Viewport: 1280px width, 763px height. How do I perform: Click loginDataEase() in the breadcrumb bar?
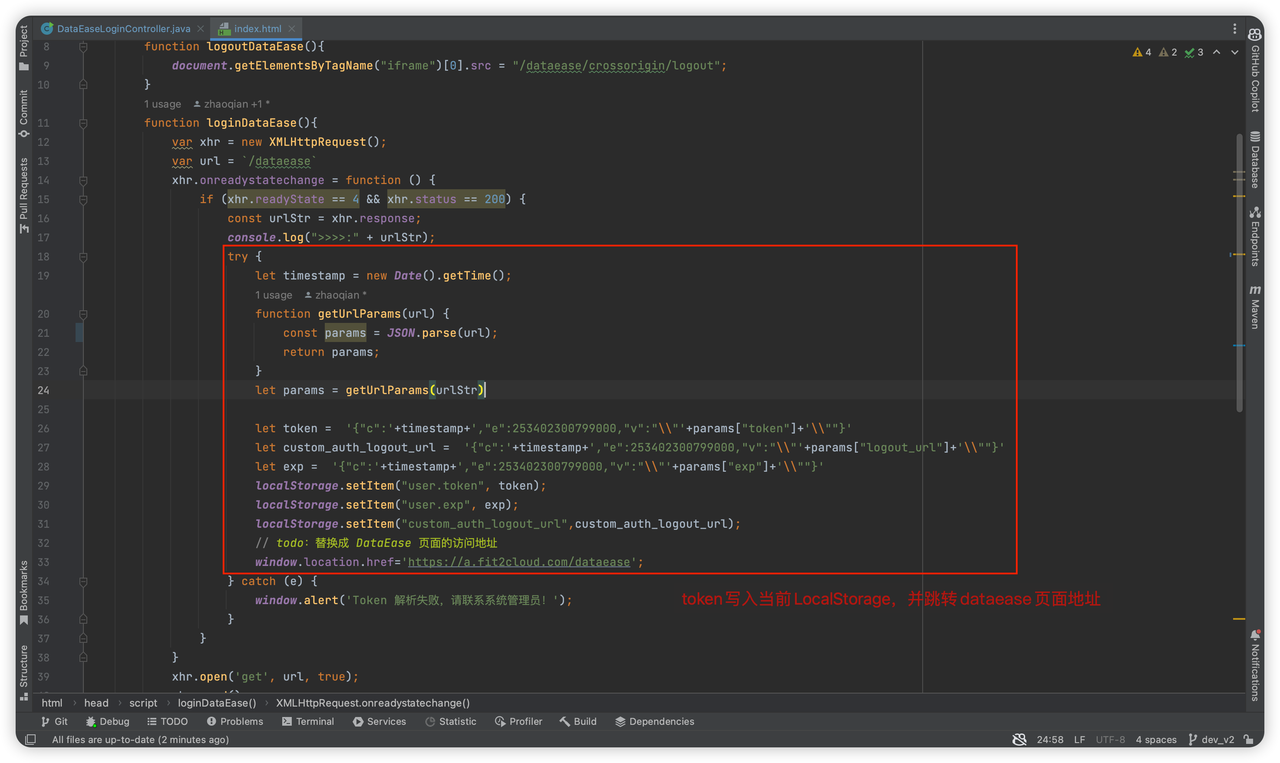click(217, 703)
